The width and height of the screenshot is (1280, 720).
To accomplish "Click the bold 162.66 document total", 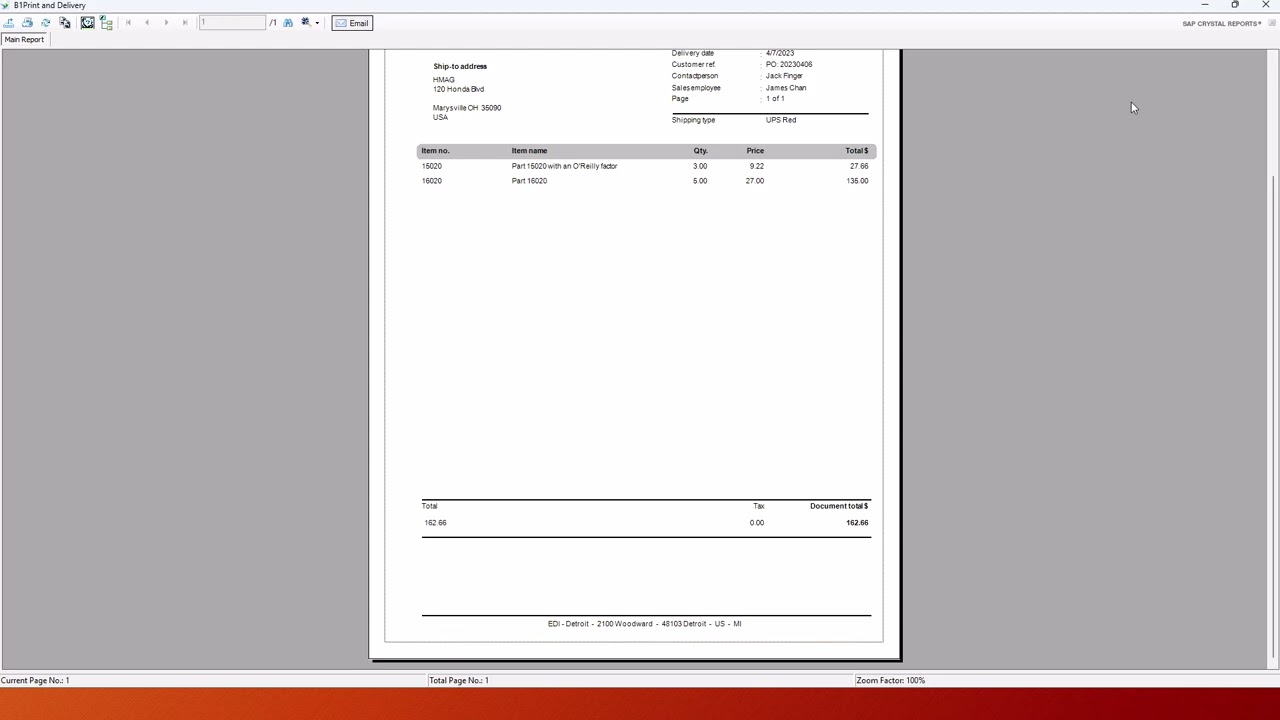I will click(x=857, y=523).
